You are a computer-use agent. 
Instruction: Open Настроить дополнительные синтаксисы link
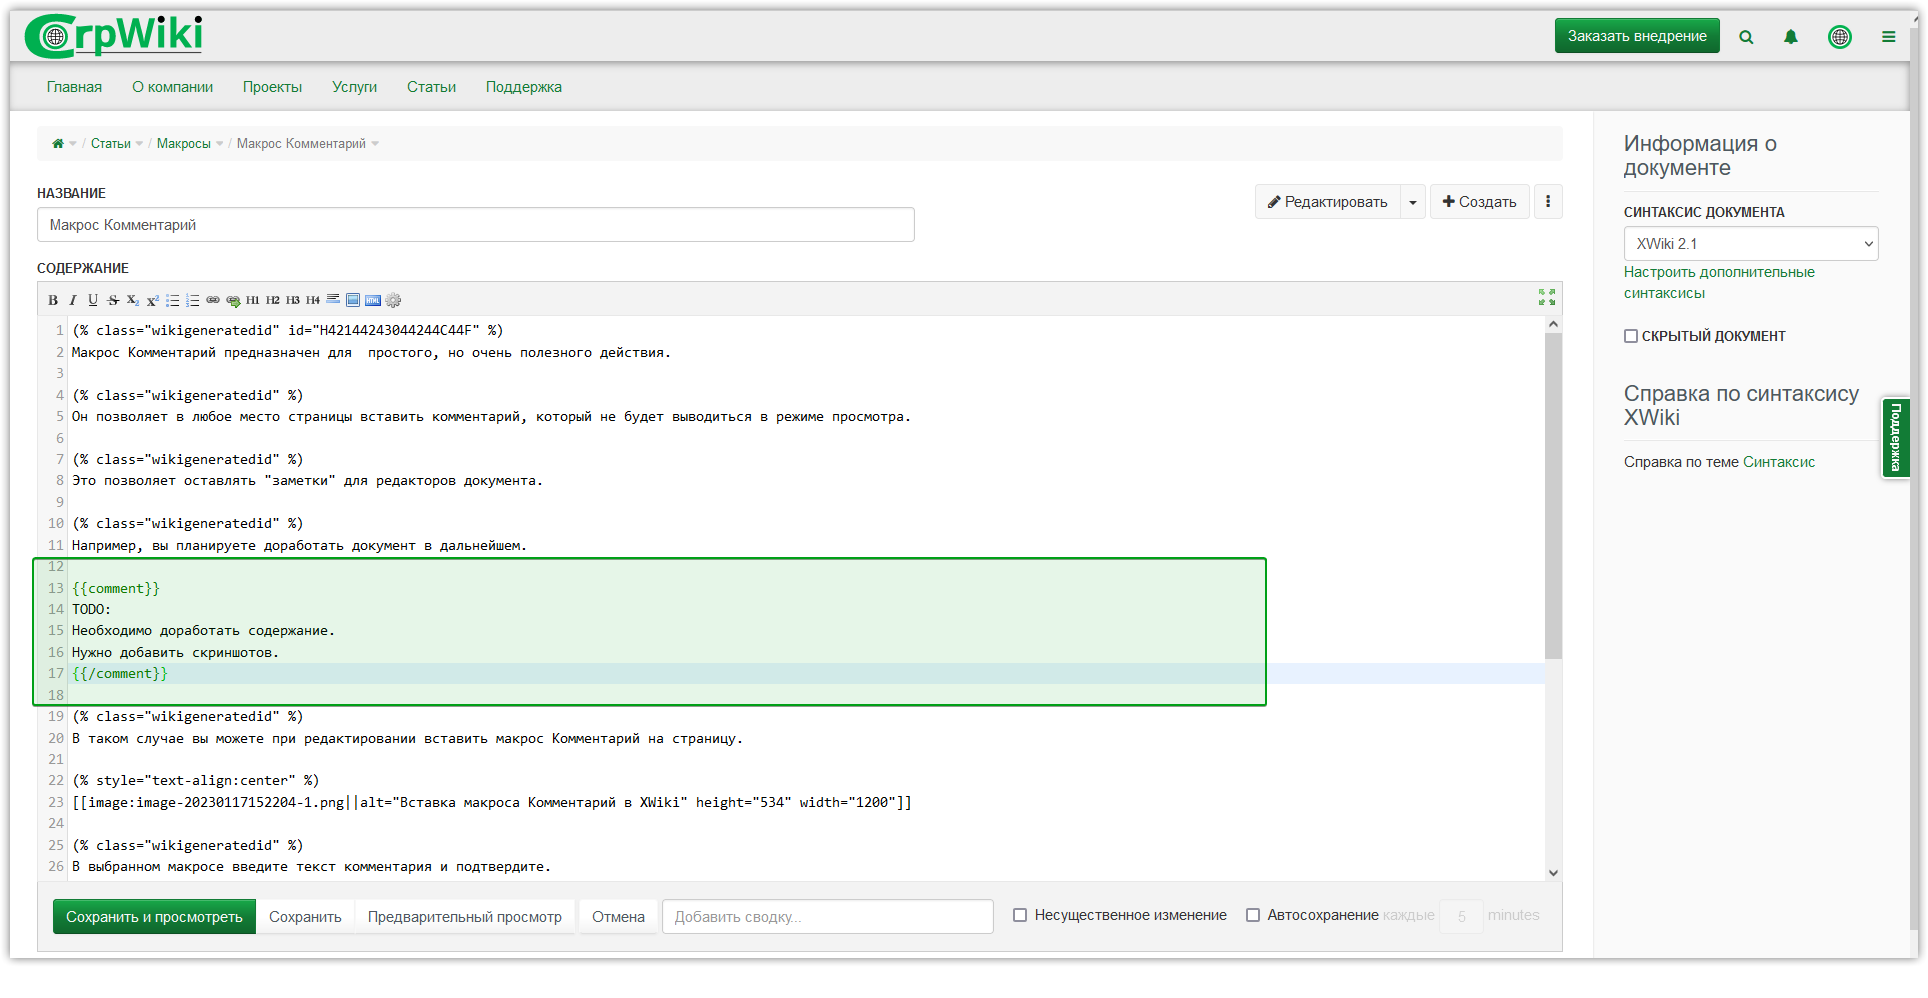pos(1719,282)
